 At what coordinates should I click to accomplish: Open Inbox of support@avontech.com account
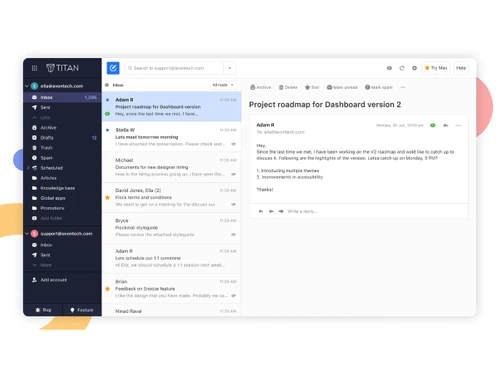(x=62, y=245)
